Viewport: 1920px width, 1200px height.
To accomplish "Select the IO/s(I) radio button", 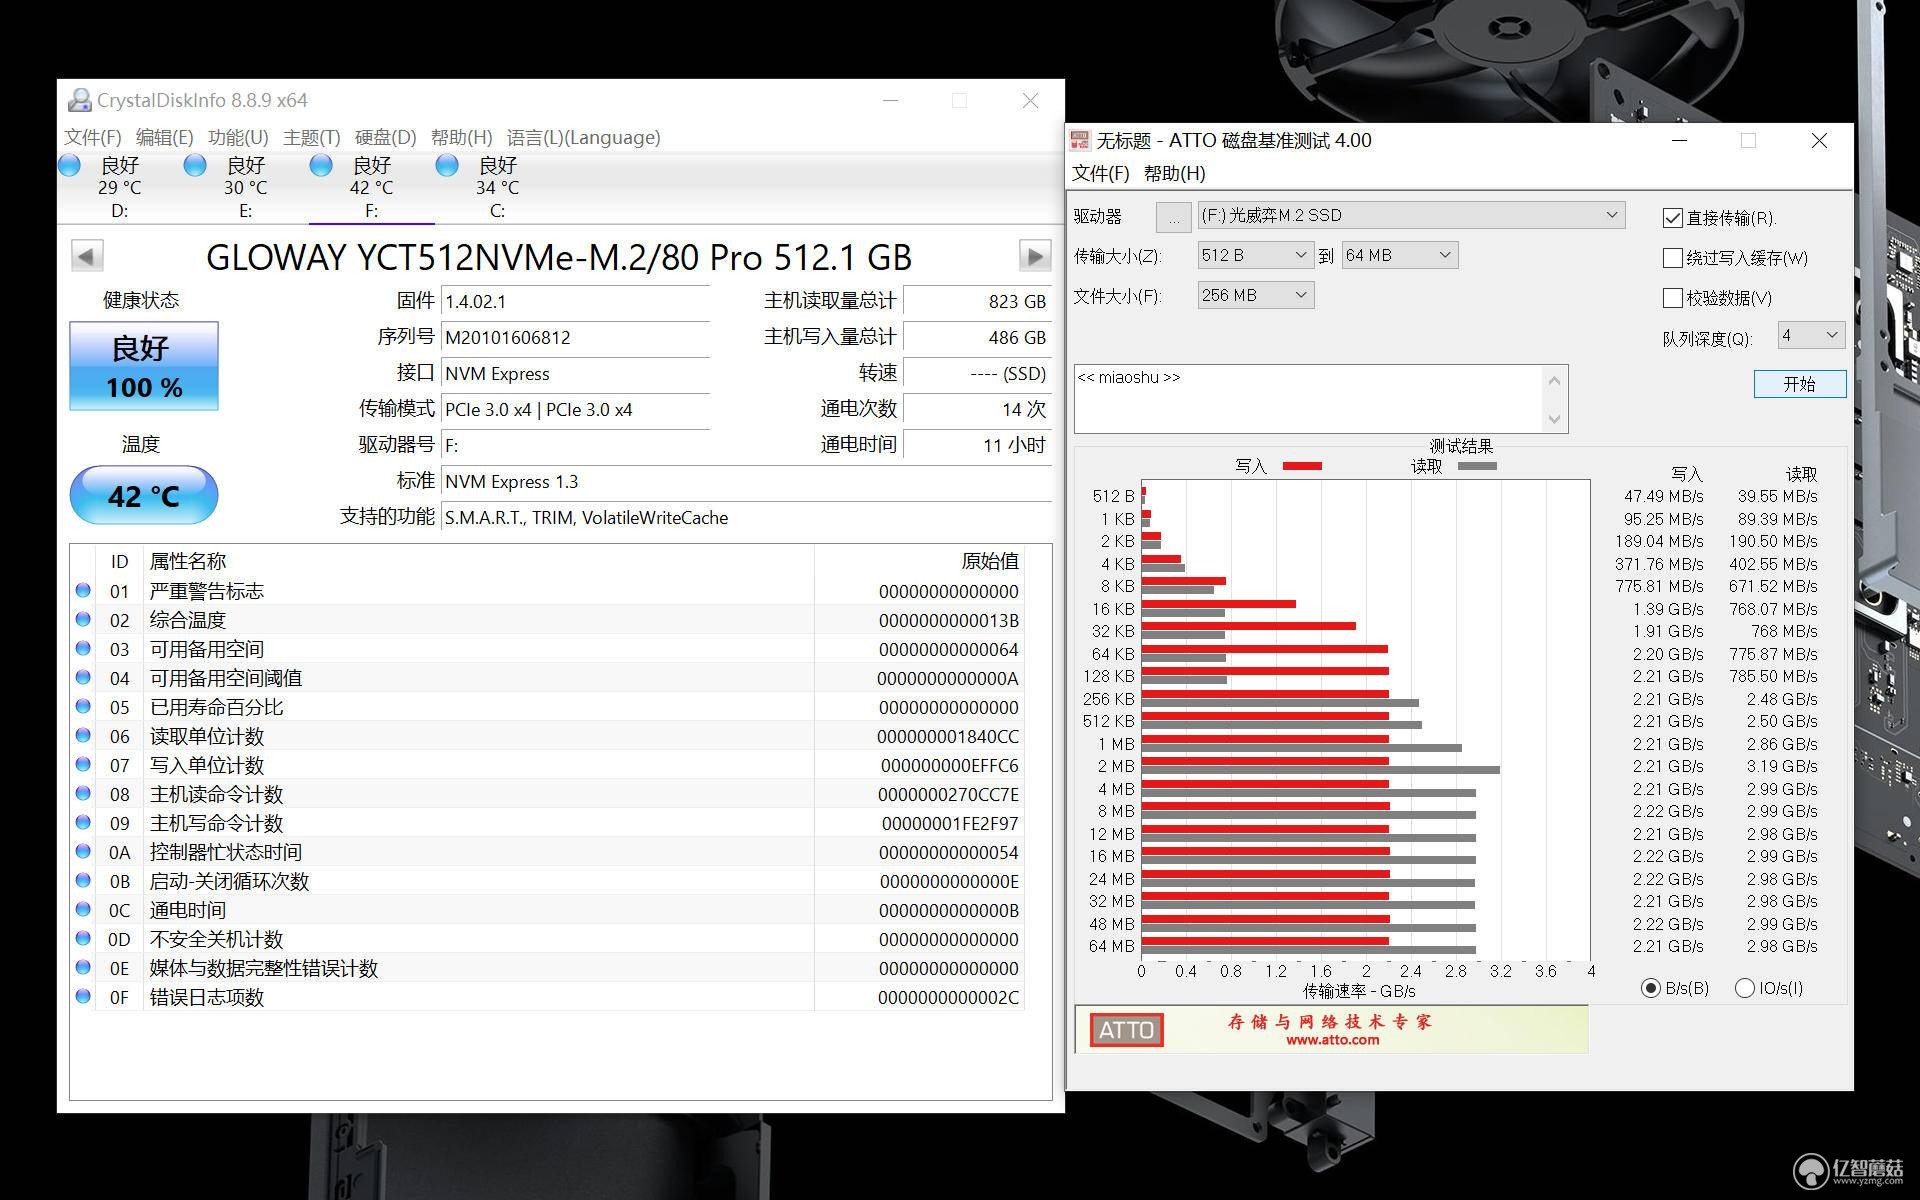I will click(1745, 988).
